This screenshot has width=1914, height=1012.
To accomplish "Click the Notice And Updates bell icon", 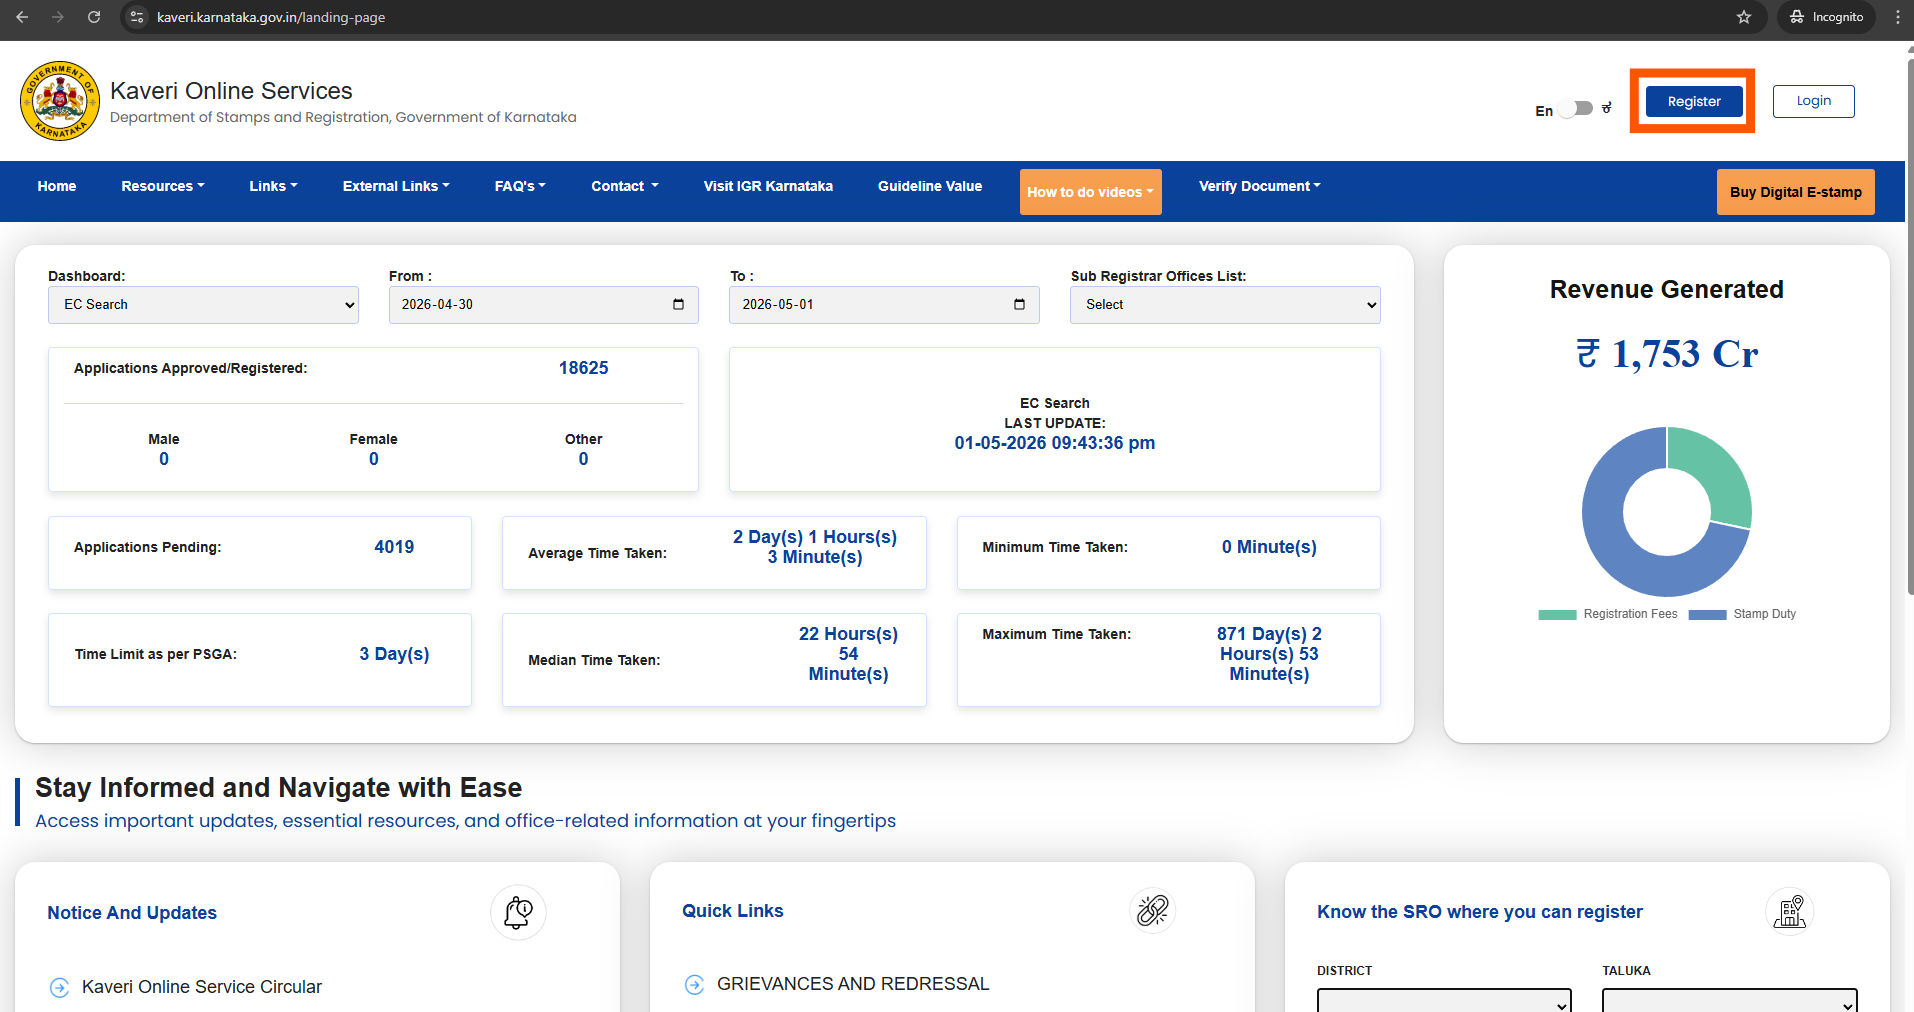I will click(x=518, y=912).
